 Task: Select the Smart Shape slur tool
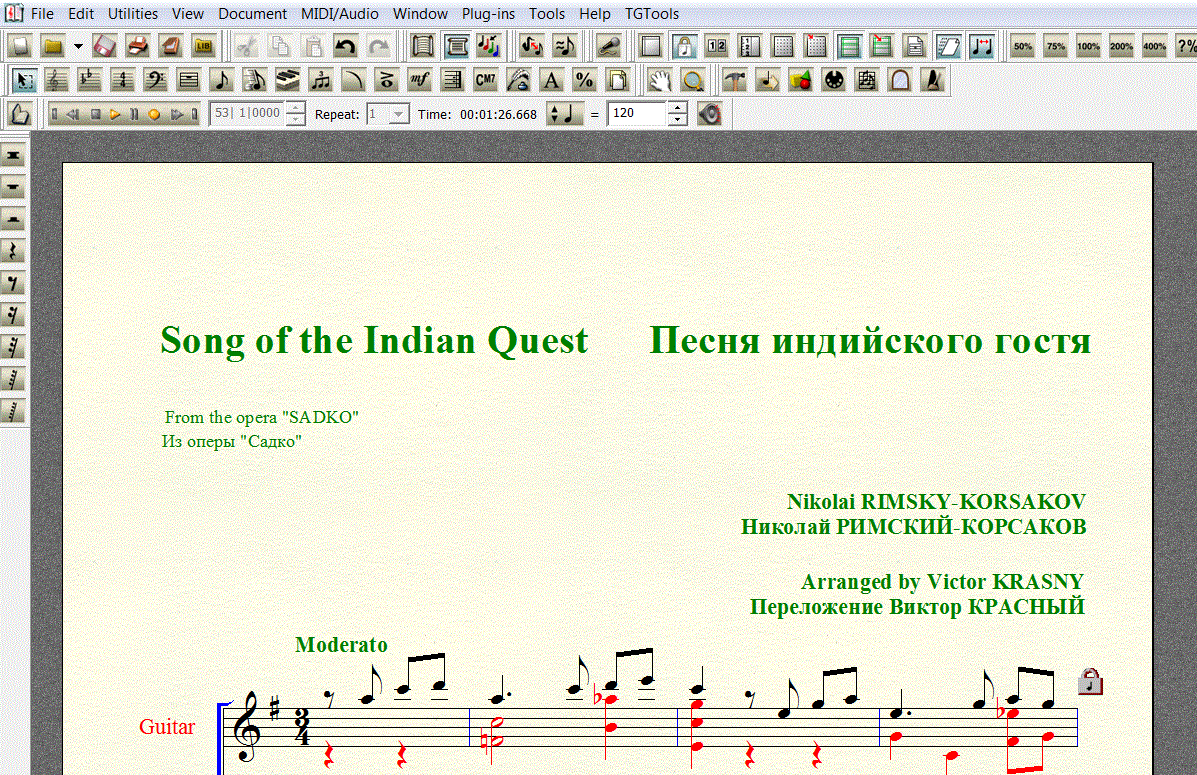[353, 80]
